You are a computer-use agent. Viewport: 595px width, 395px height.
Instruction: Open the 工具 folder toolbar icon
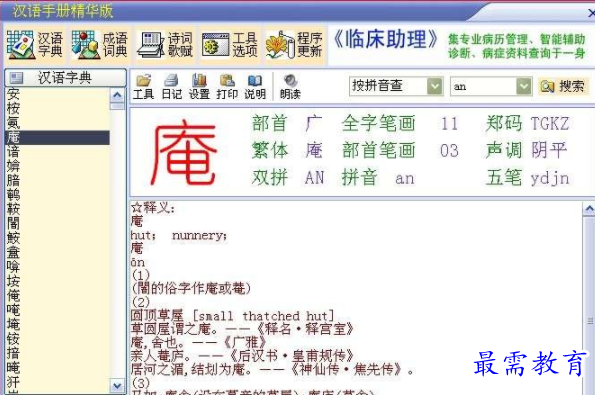[x=143, y=87]
